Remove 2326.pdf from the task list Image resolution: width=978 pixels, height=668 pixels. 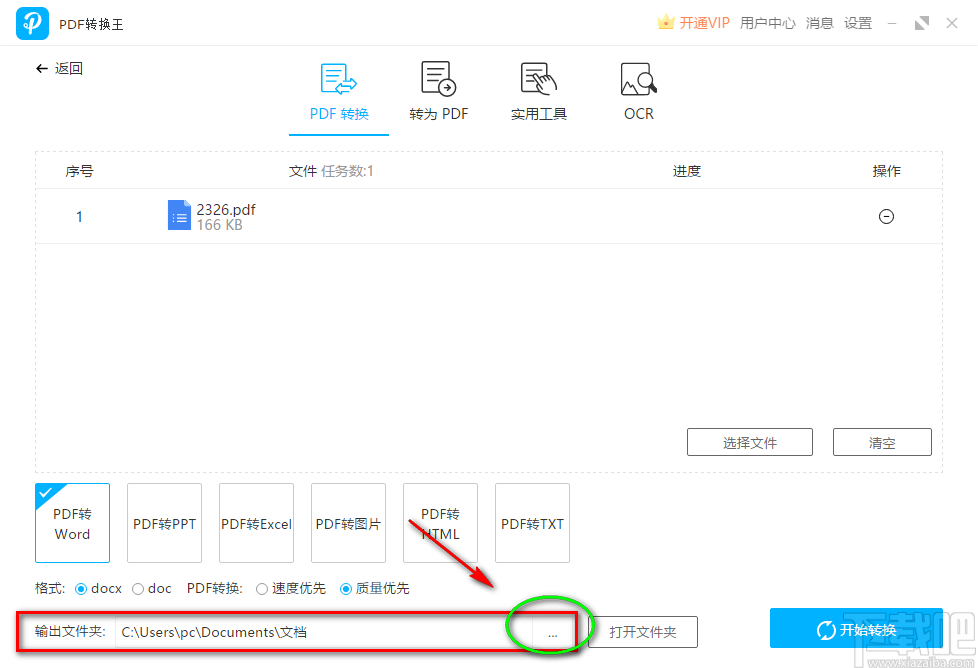pyautogui.click(x=886, y=216)
